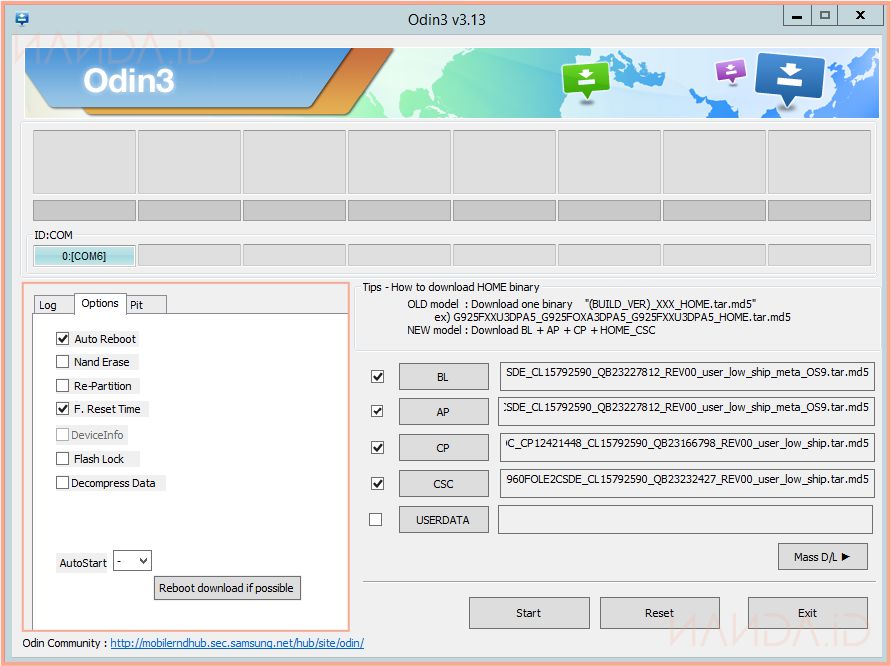The image size is (891, 666).
Task: Open the AutoStart dropdown
Action: pyautogui.click(x=132, y=562)
